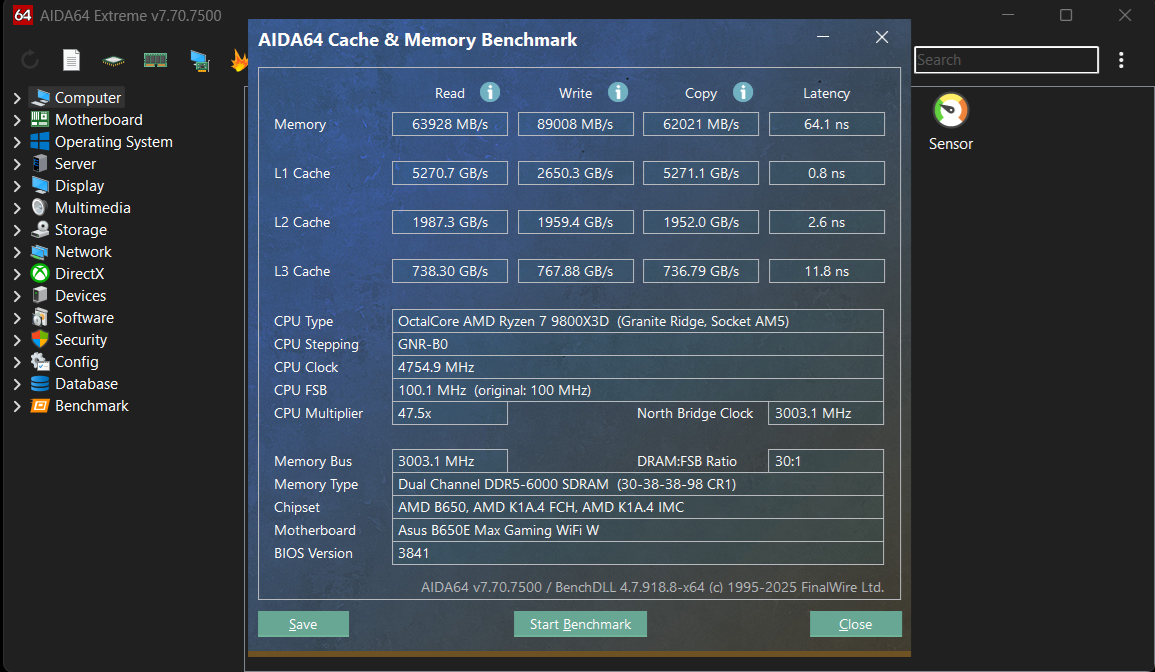Click the L3 Cache Read value 738.30 GB/s
The height and width of the screenshot is (672, 1155).
pos(450,271)
